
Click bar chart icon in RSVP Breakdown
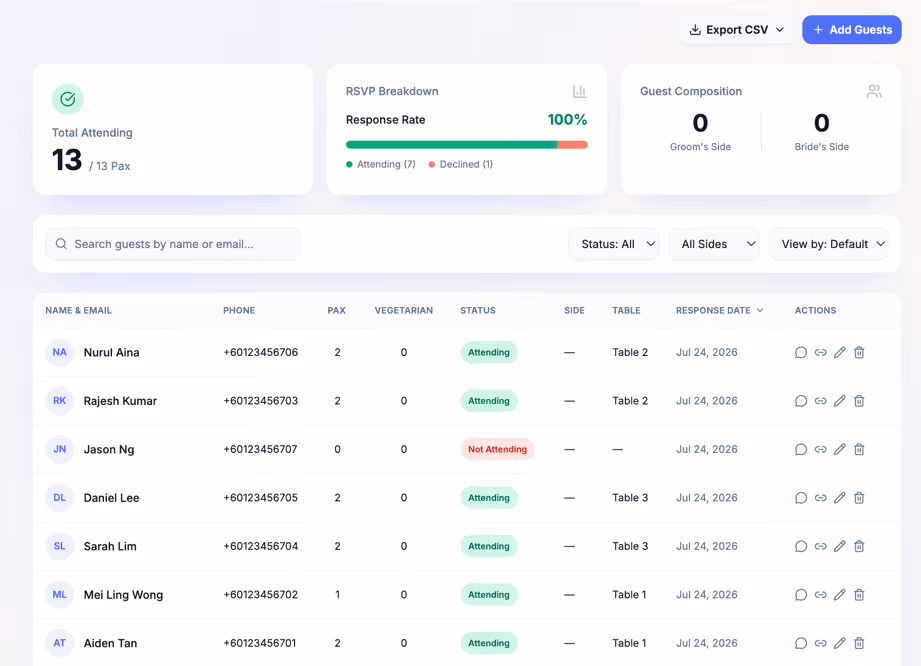click(579, 91)
